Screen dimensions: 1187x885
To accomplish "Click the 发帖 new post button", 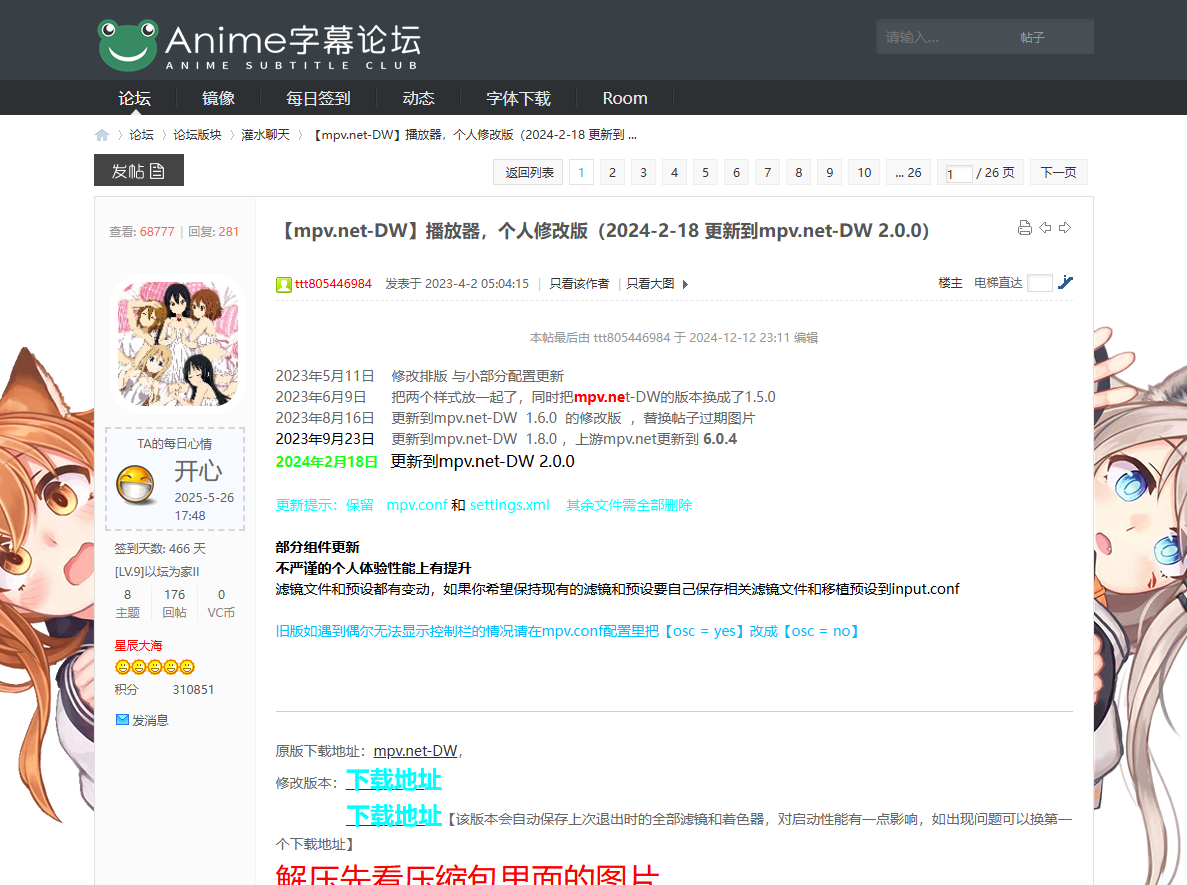I will point(139,170).
